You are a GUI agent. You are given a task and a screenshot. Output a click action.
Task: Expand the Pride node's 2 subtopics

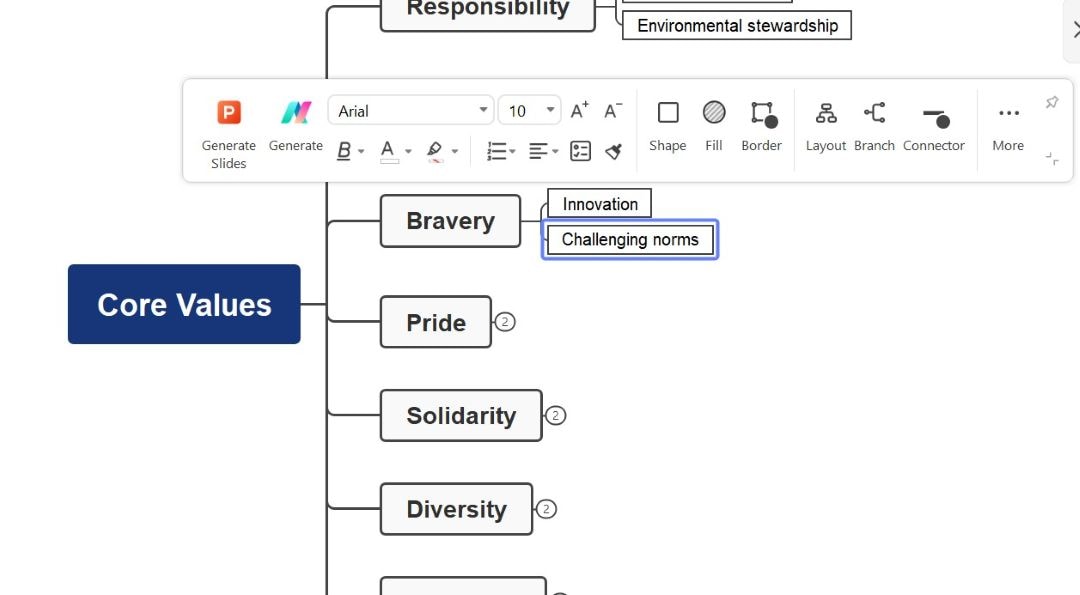point(505,322)
